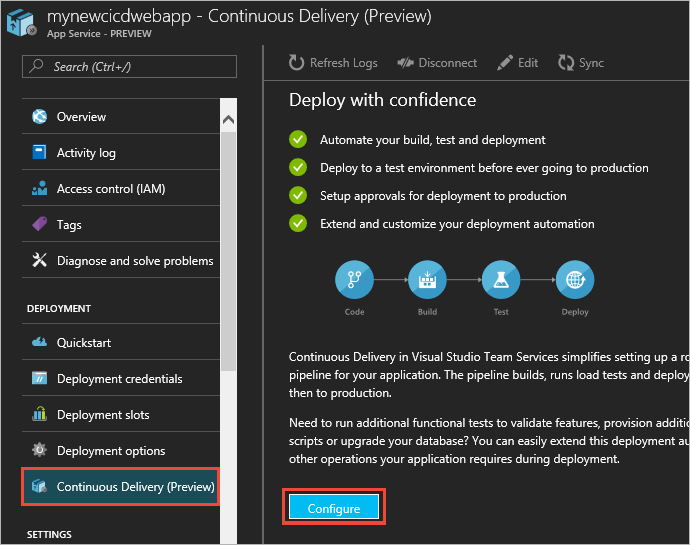Select Diagnose and solve problems
This screenshot has width=690, height=545.
click(121, 260)
